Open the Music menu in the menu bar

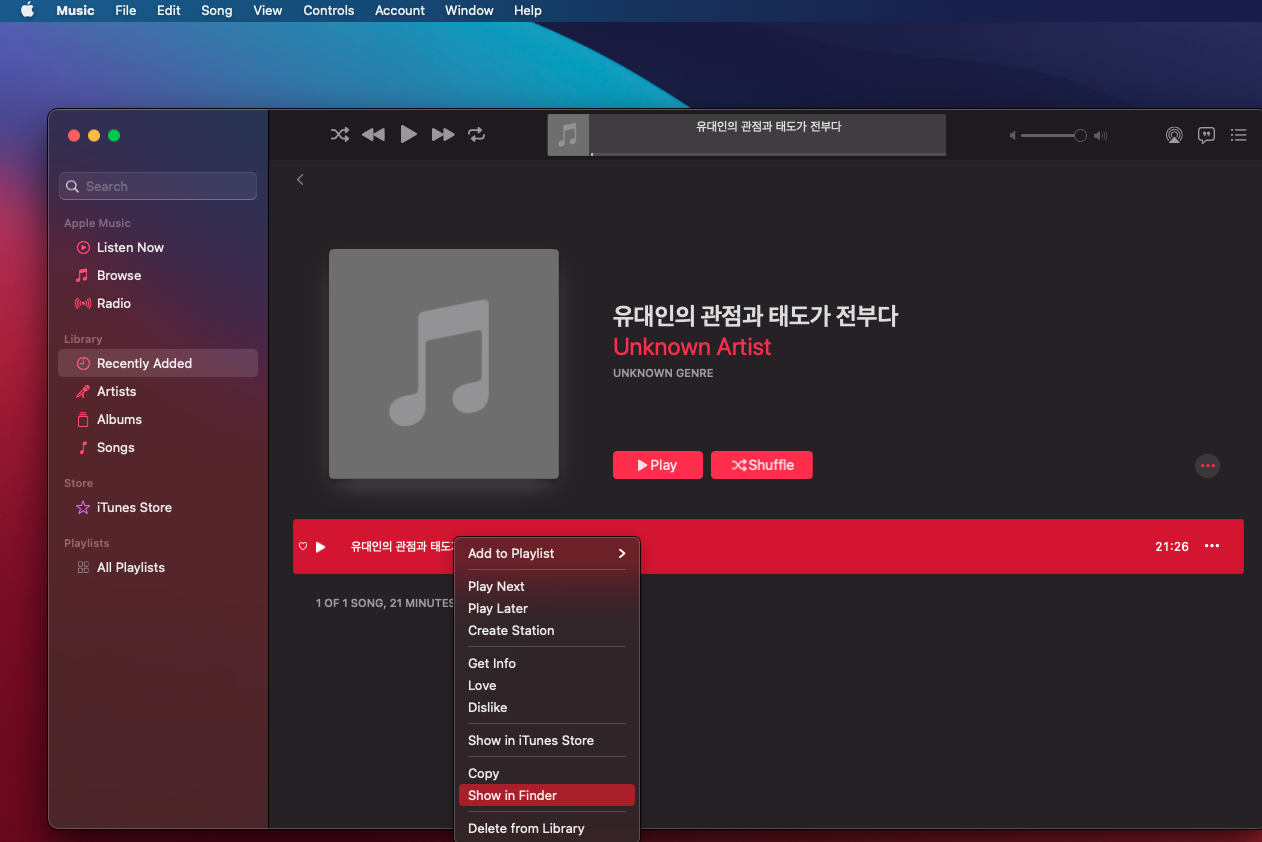coord(76,10)
